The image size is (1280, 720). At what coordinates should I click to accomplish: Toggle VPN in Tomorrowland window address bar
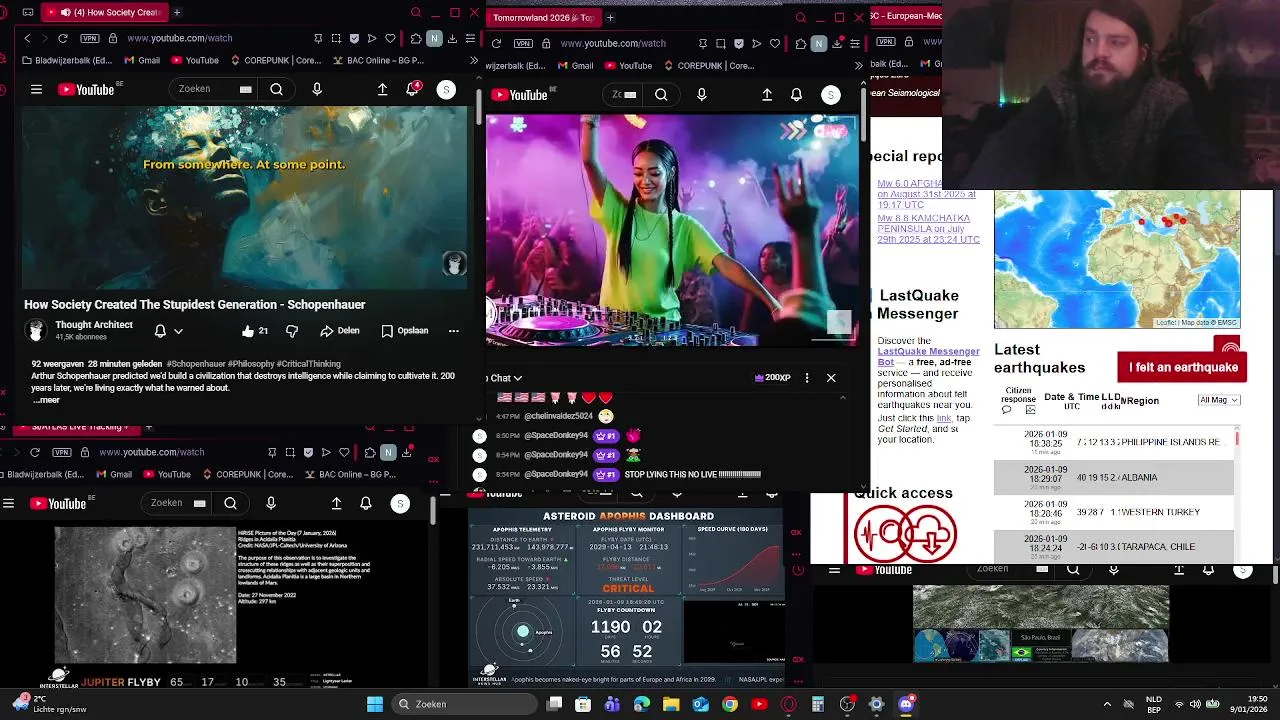(523, 43)
